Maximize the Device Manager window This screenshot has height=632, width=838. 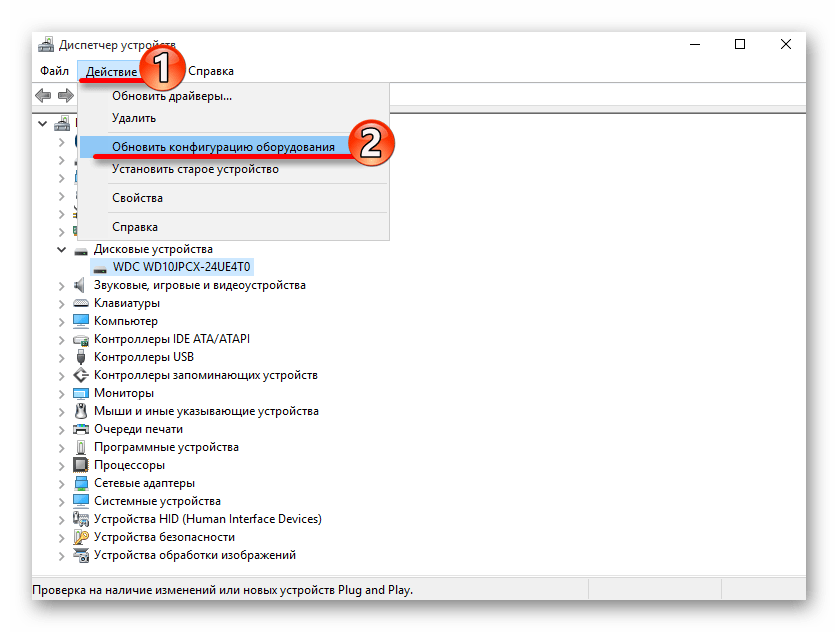click(x=740, y=44)
